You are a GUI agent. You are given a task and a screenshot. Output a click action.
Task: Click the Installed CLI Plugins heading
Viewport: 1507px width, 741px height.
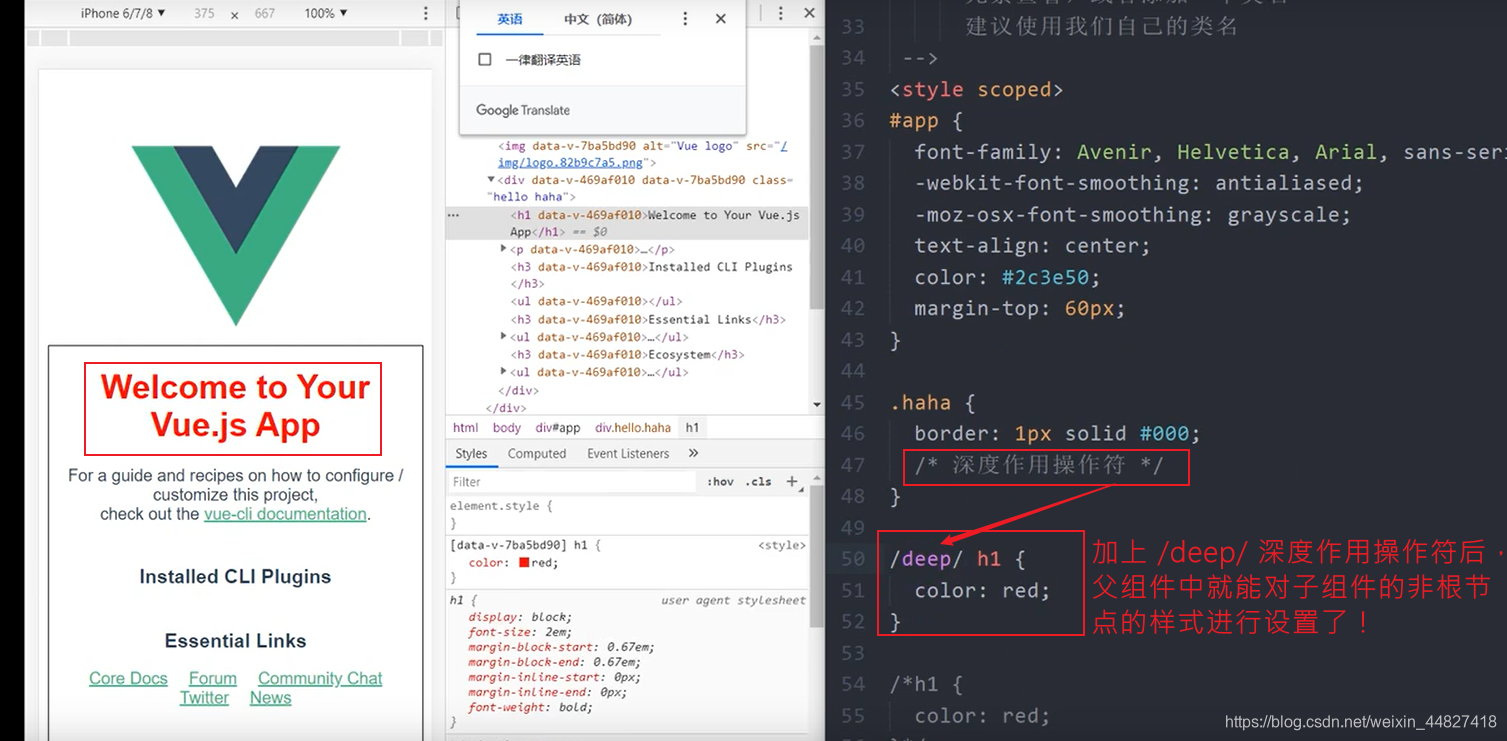[235, 577]
